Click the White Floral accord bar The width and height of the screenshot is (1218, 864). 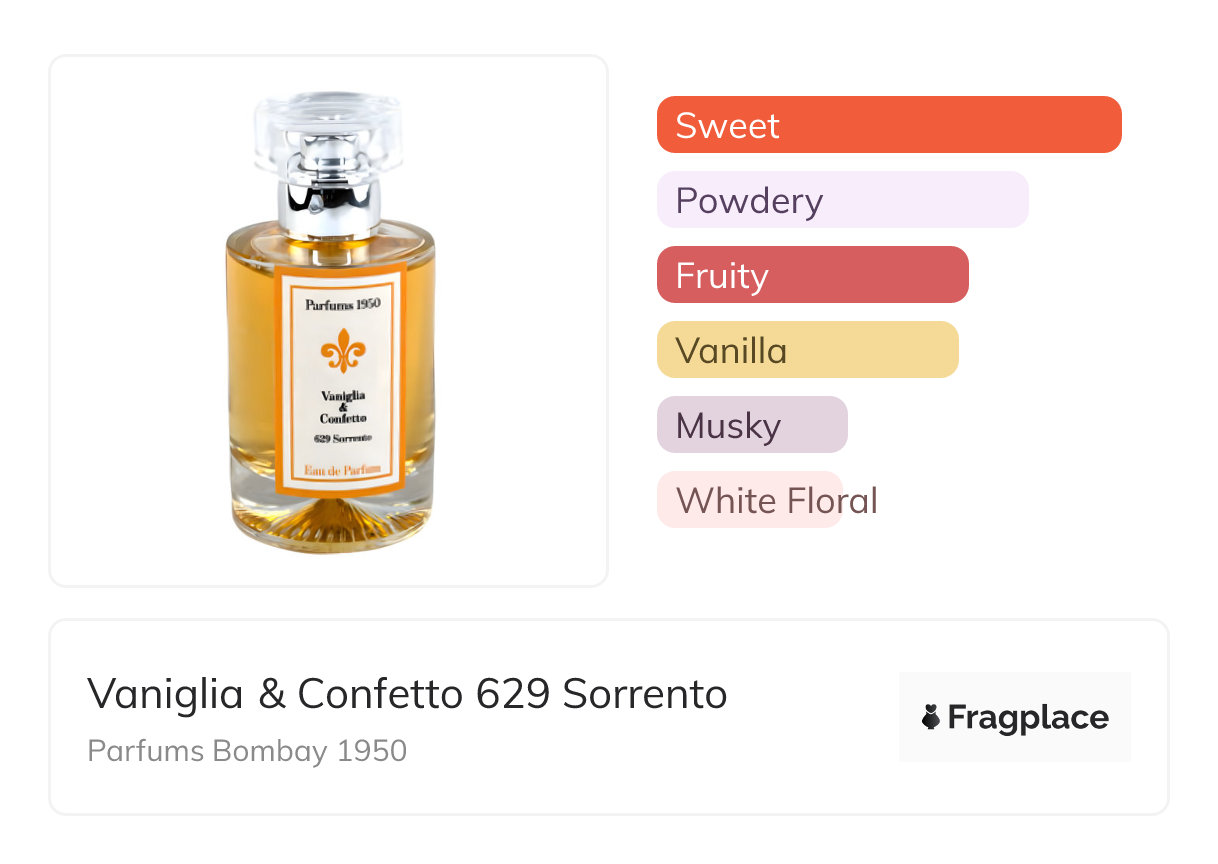click(750, 500)
